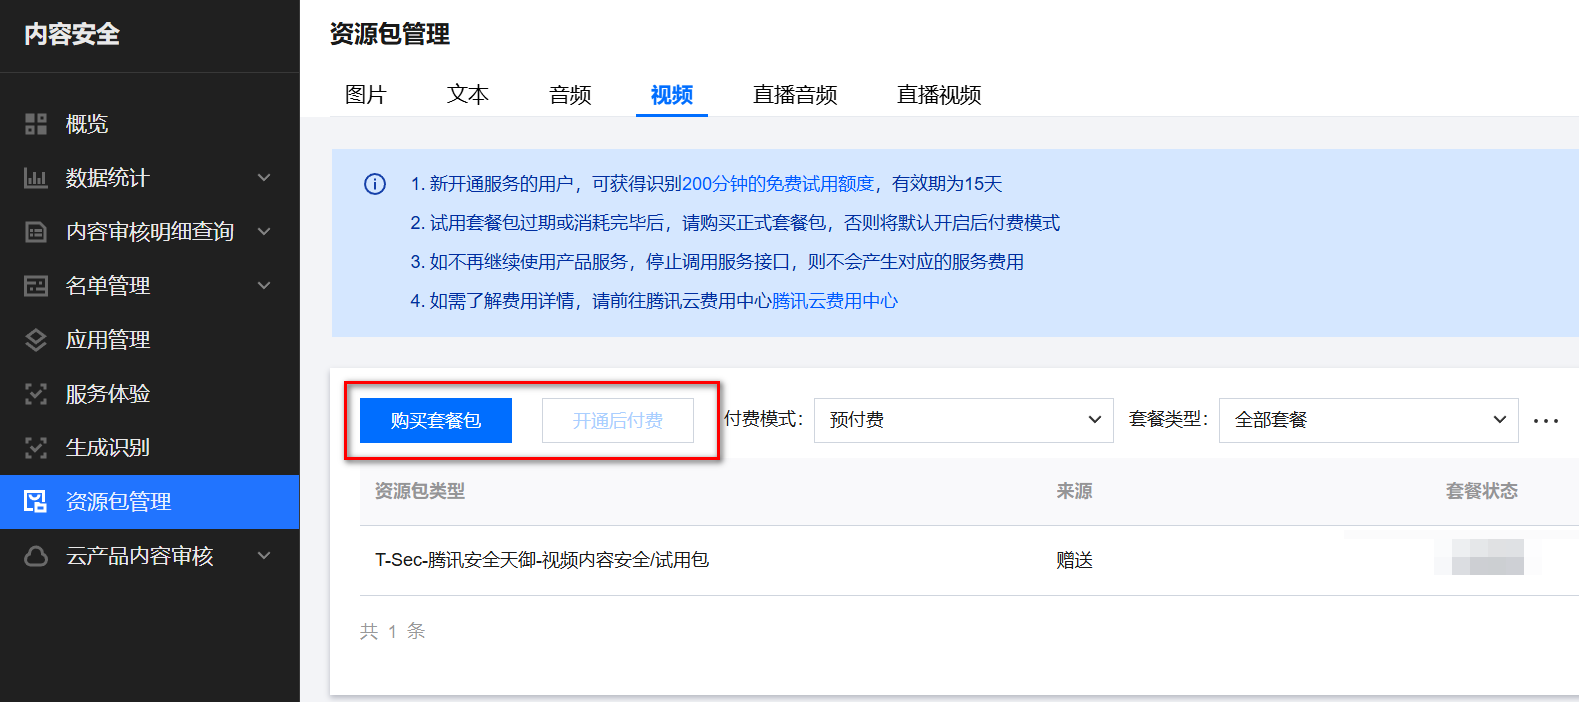Switch to the 直播音频 tab
The image size is (1579, 702).
click(795, 95)
